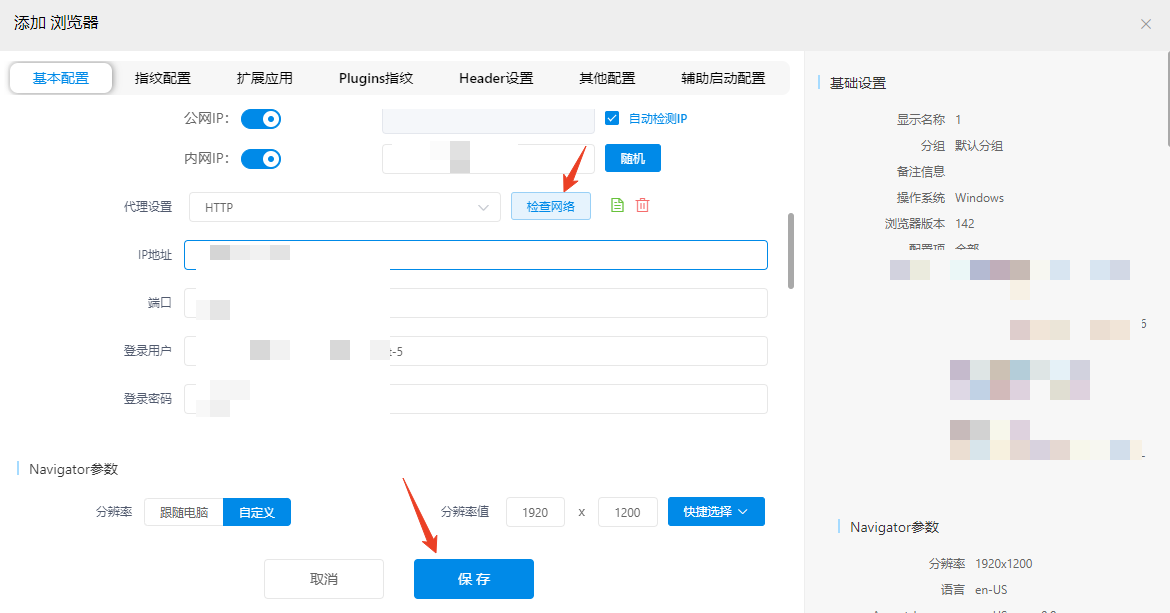Screen dimensions: 1170x613
Task: Click the red trash delete icon
Action: tap(643, 205)
